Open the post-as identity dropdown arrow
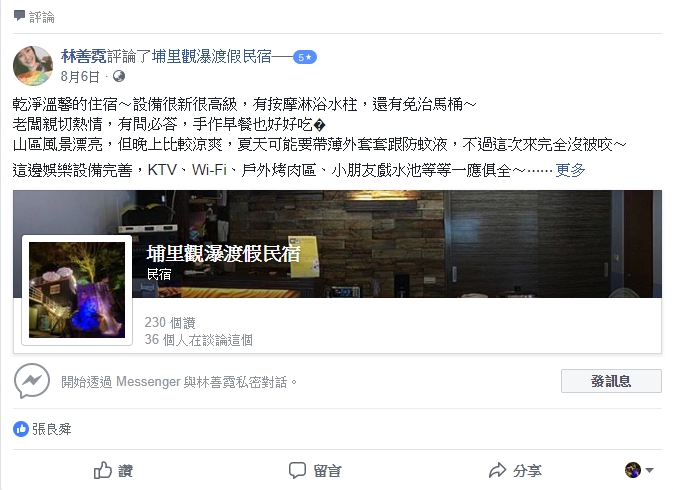Screen dimensions: 673x490 (x=649, y=470)
